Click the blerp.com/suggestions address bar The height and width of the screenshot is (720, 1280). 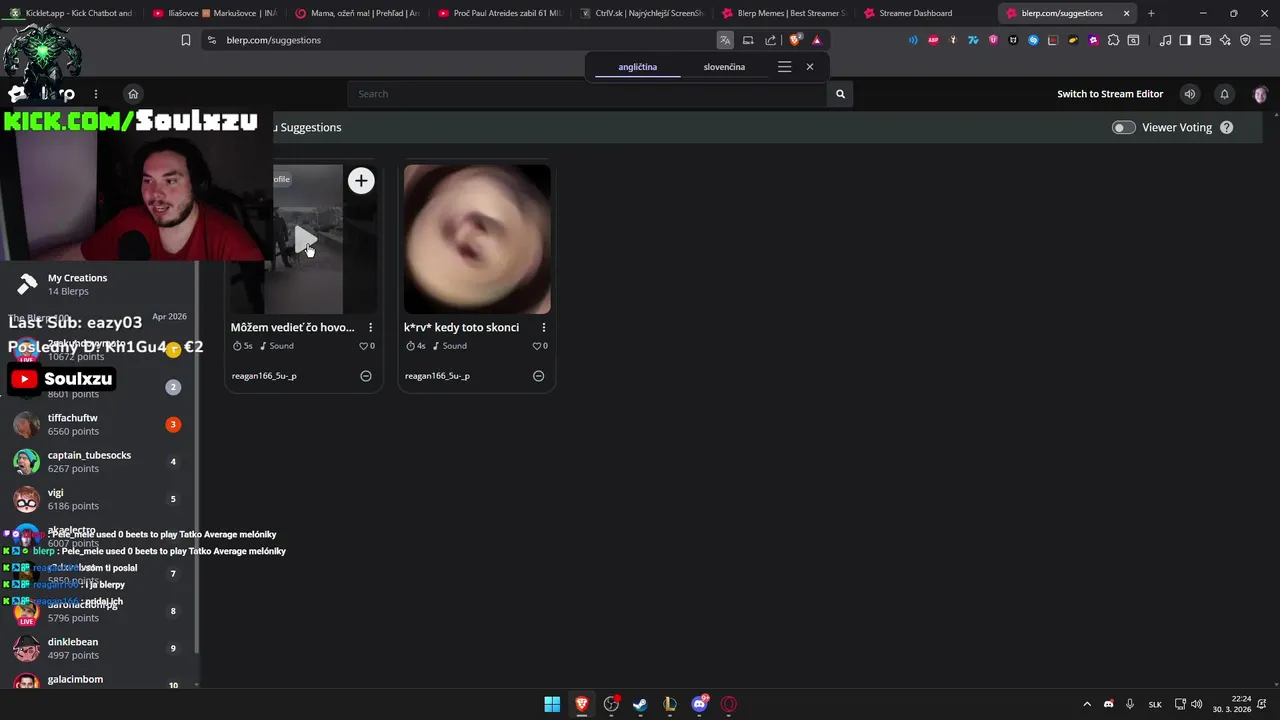460,40
